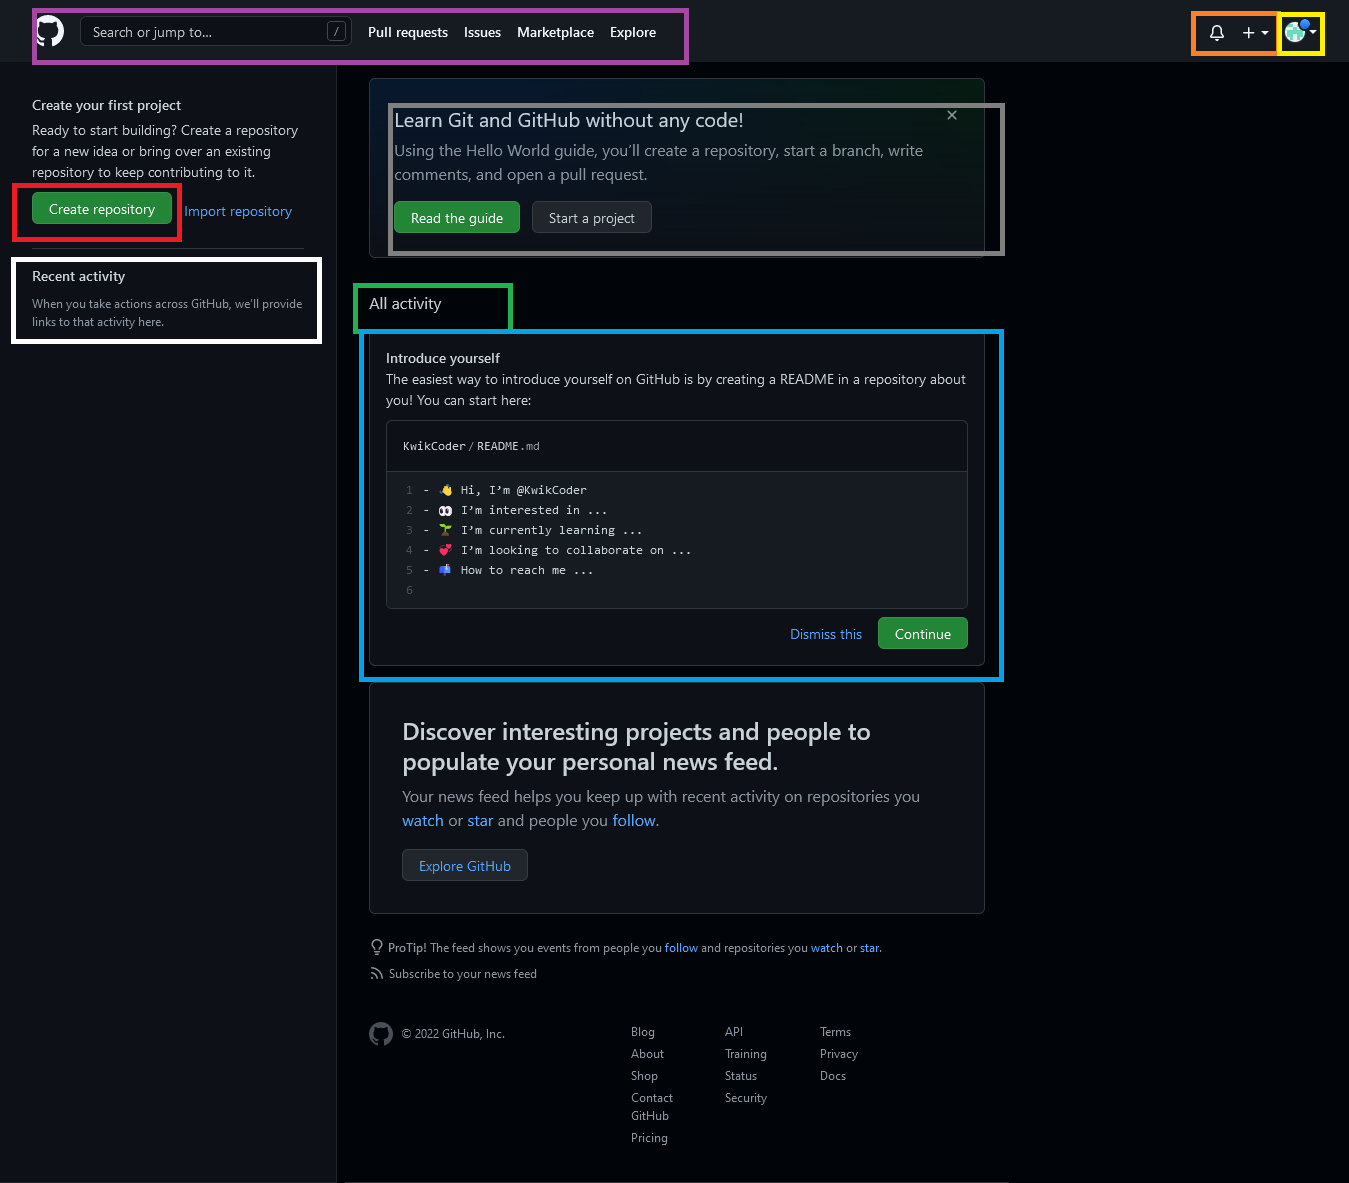Open the Shop footer link
Screen dimensions: 1349x1183
pyautogui.click(x=644, y=1076)
